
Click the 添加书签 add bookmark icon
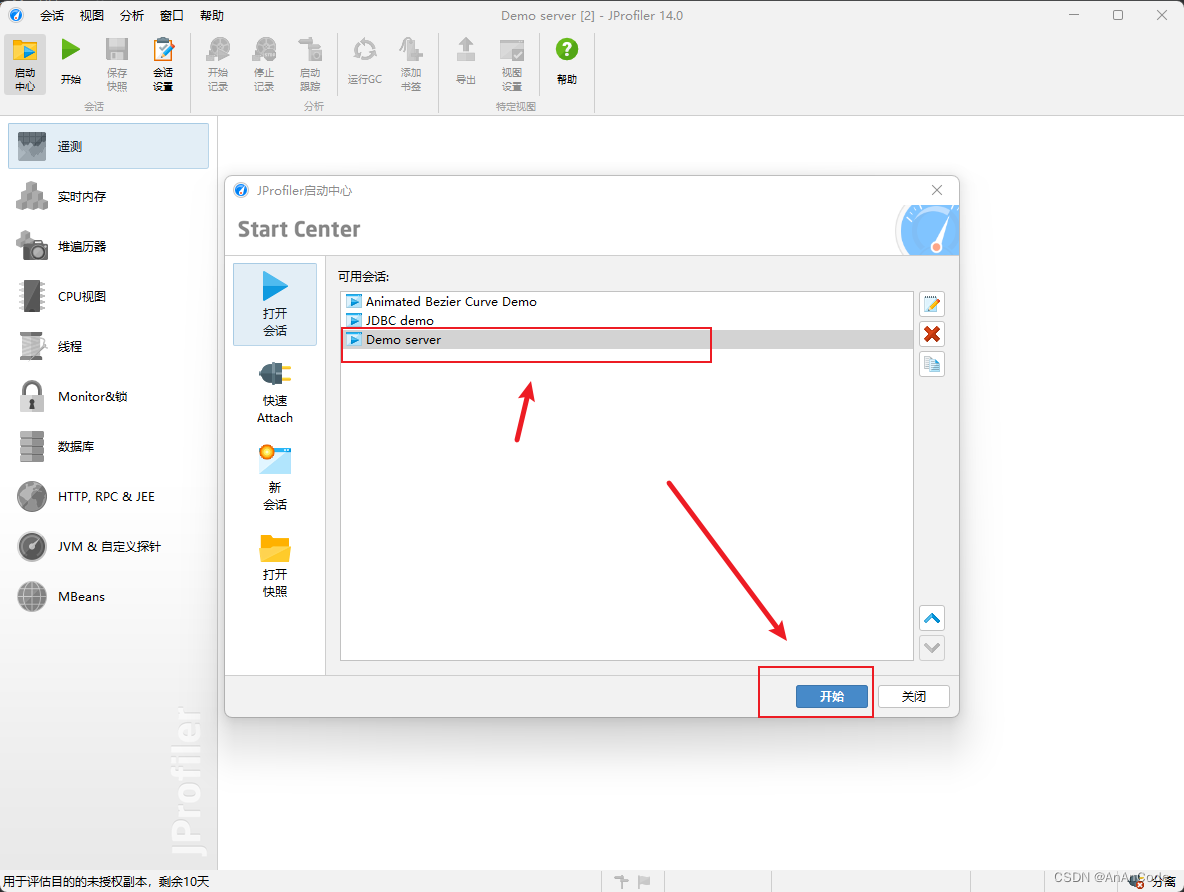pyautogui.click(x=411, y=65)
